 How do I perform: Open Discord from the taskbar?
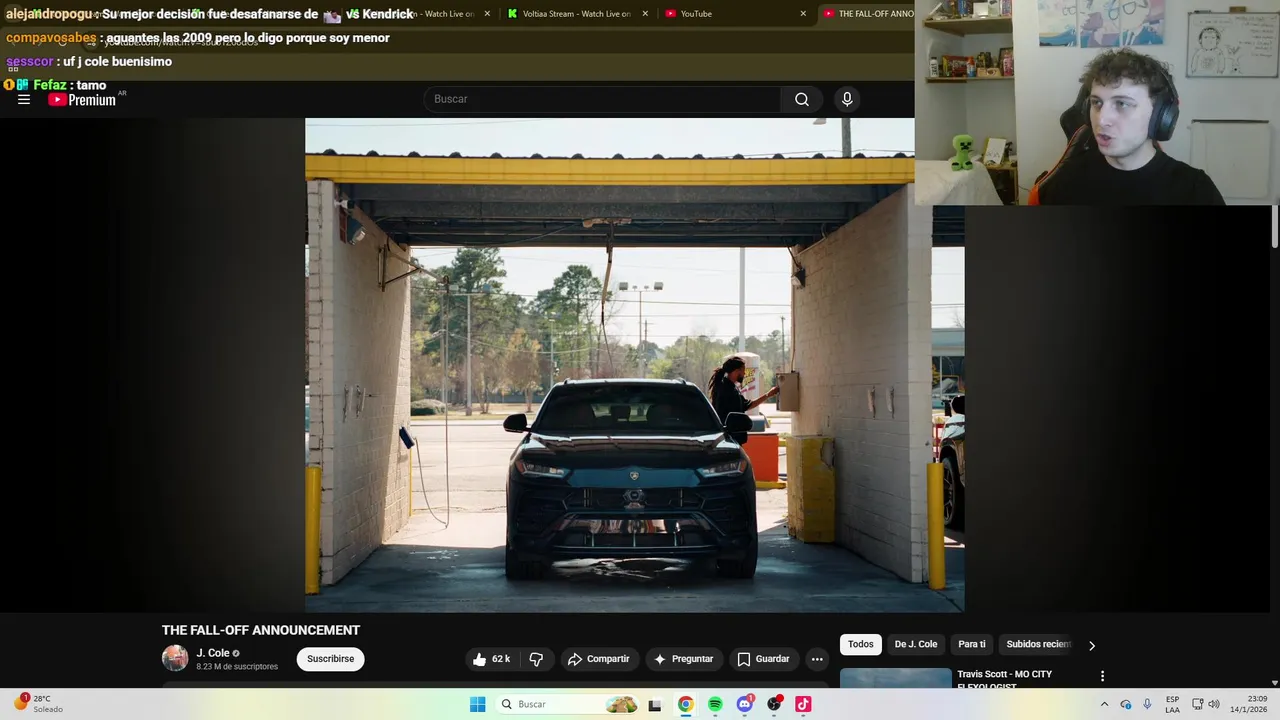[744, 704]
